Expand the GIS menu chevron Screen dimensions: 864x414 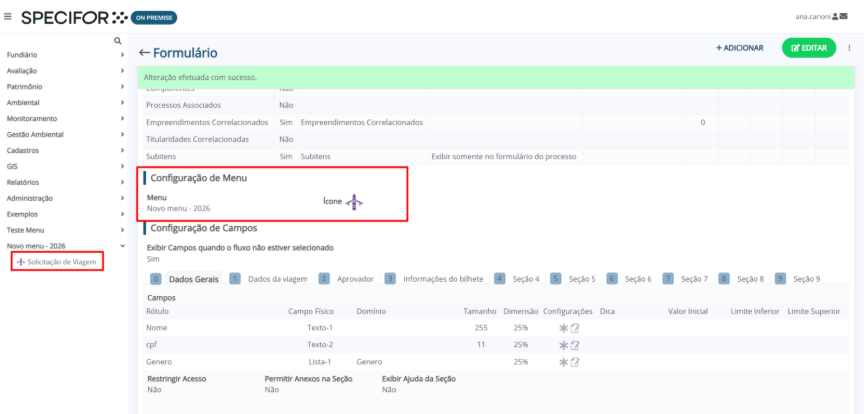122,166
